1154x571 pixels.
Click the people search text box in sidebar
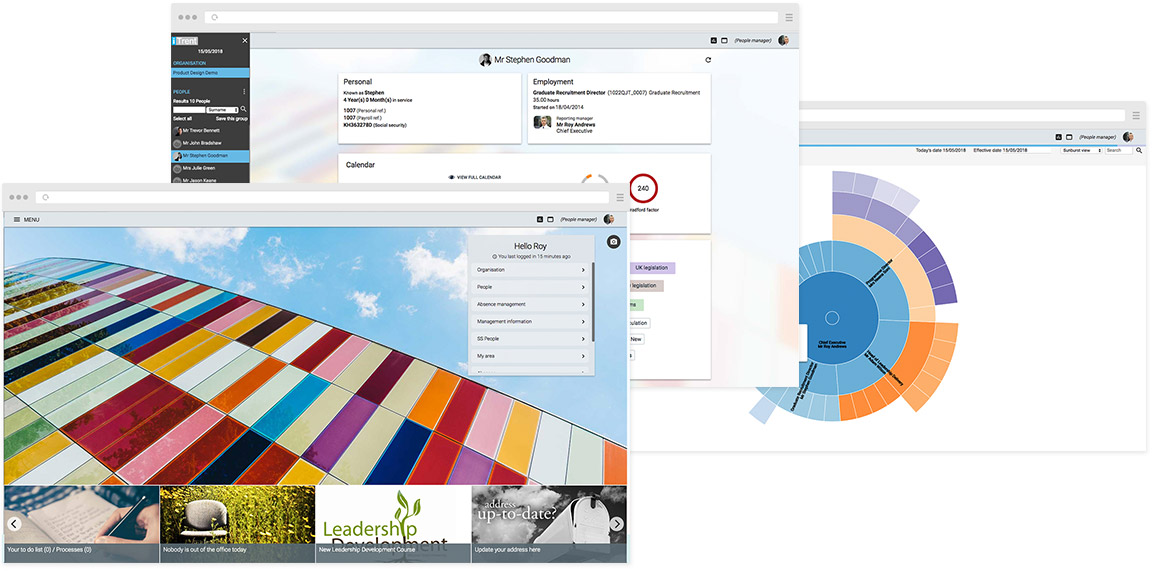[x=188, y=110]
